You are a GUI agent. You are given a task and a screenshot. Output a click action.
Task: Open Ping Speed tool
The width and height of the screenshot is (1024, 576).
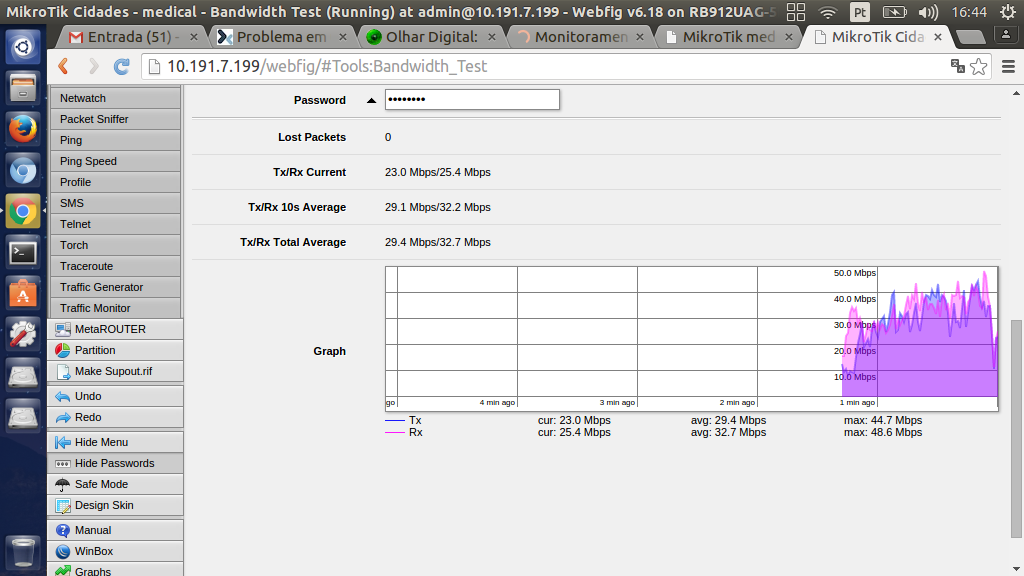[x=115, y=161]
